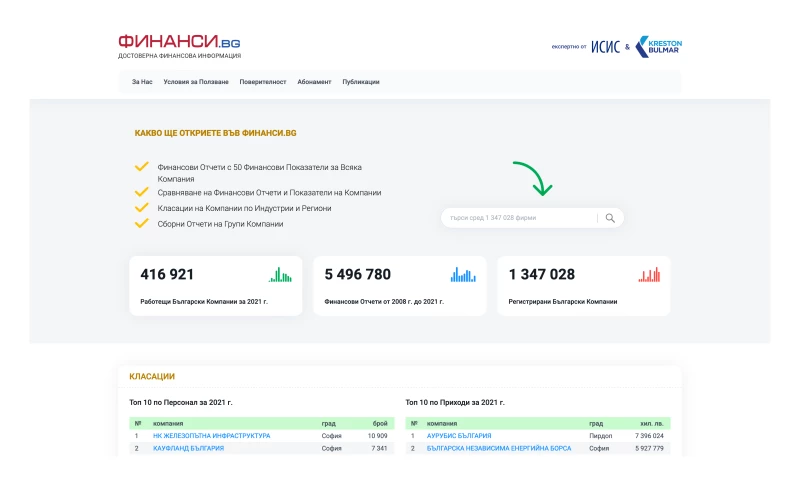The height and width of the screenshot is (480, 800).
Task: Click 'Сравняване на Финансови Отчети' line
Action: tap(269, 193)
